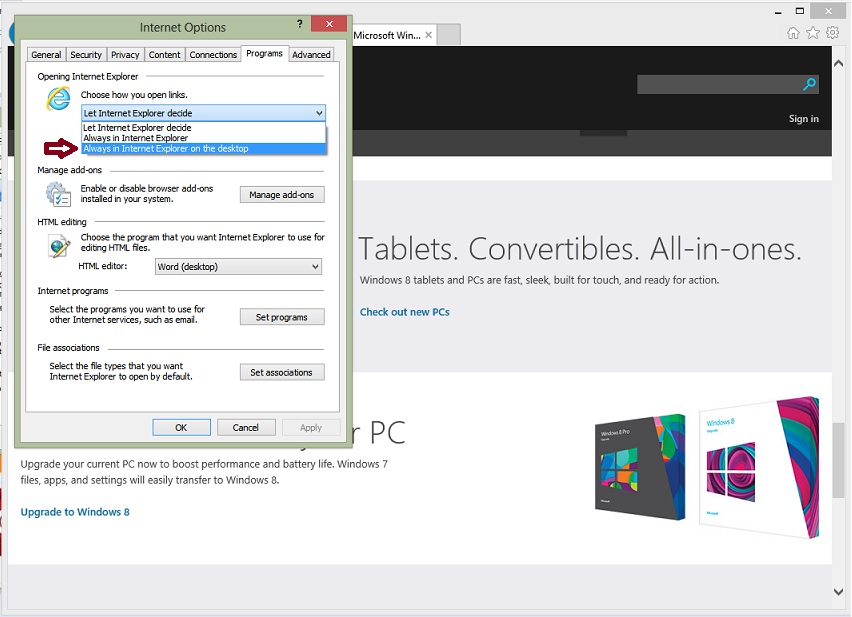Switch to the Privacy tab

pos(125,55)
